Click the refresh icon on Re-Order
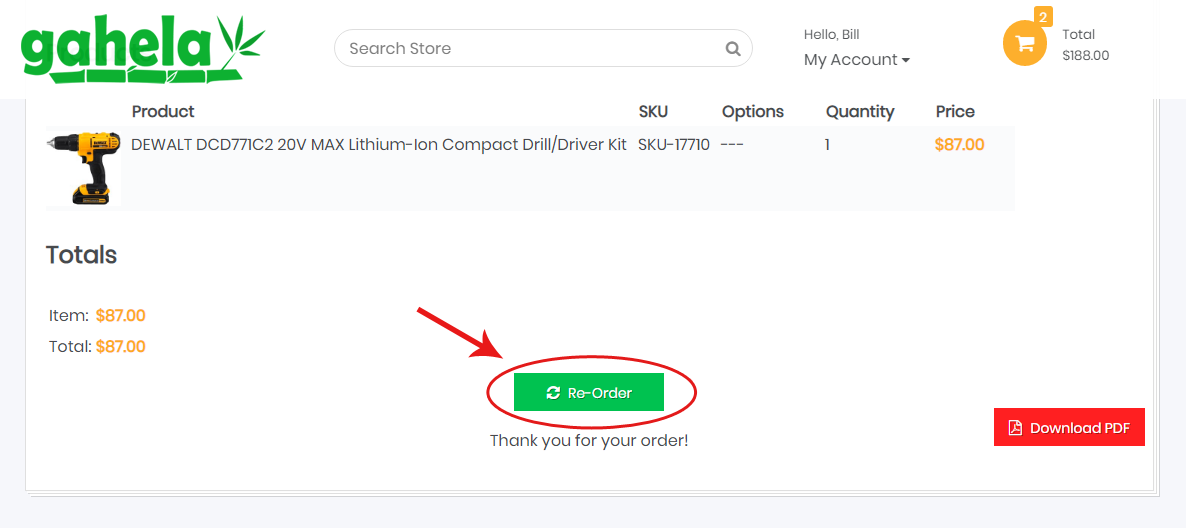1186x528 pixels. tap(553, 393)
